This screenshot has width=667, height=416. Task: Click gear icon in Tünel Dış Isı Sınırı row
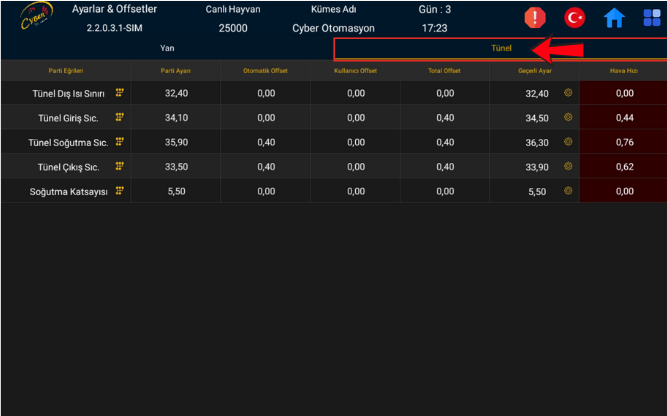[568, 93]
